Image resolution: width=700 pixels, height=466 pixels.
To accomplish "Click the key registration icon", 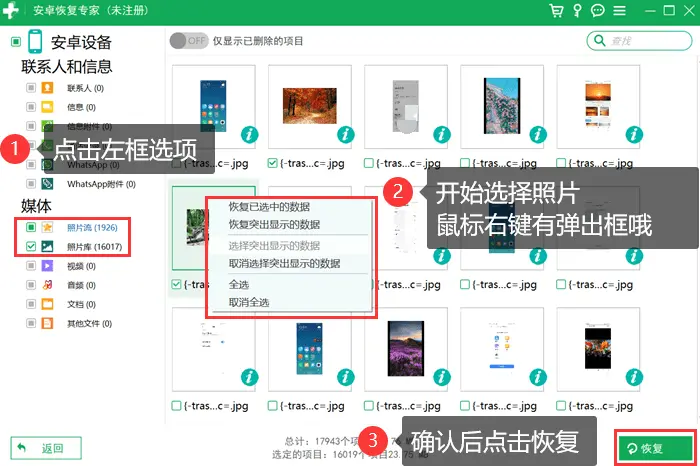I will (x=577, y=10).
